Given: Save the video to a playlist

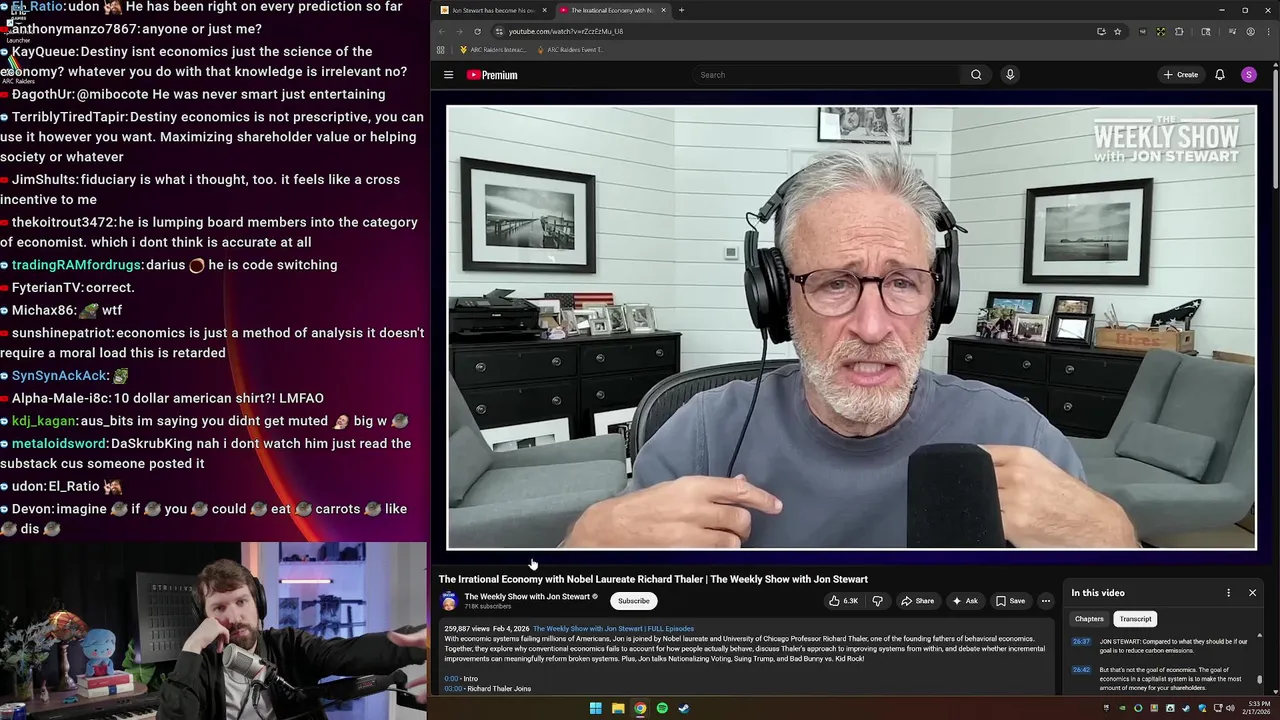Looking at the screenshot, I should 1010,601.
